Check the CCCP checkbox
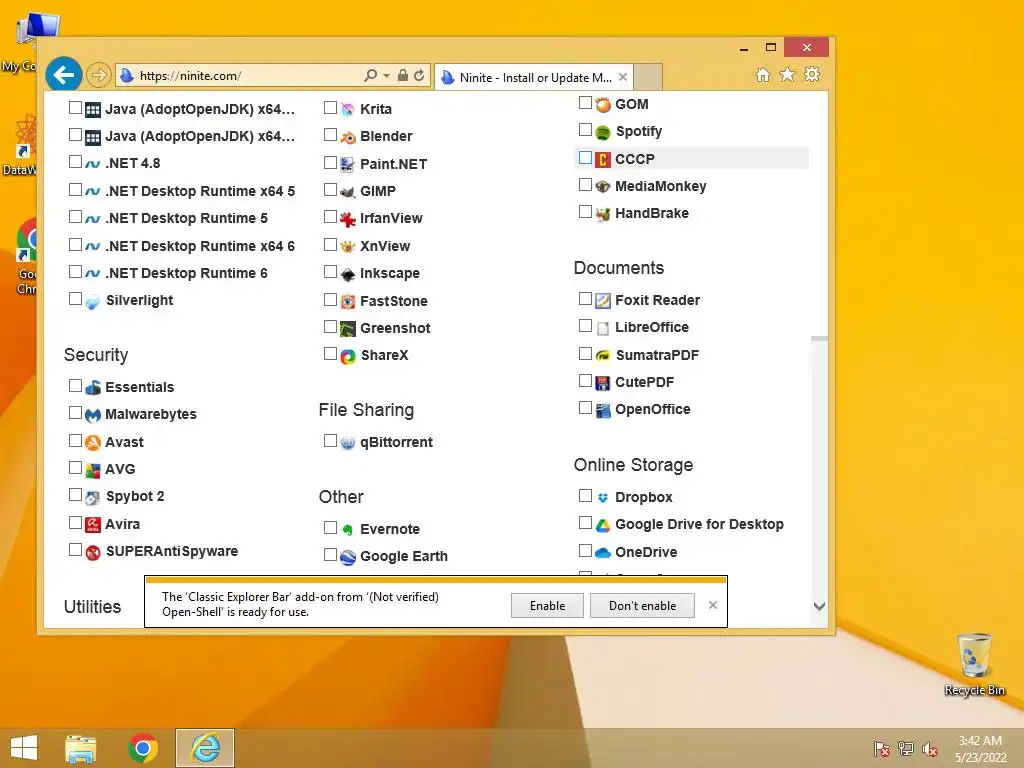 pos(585,158)
